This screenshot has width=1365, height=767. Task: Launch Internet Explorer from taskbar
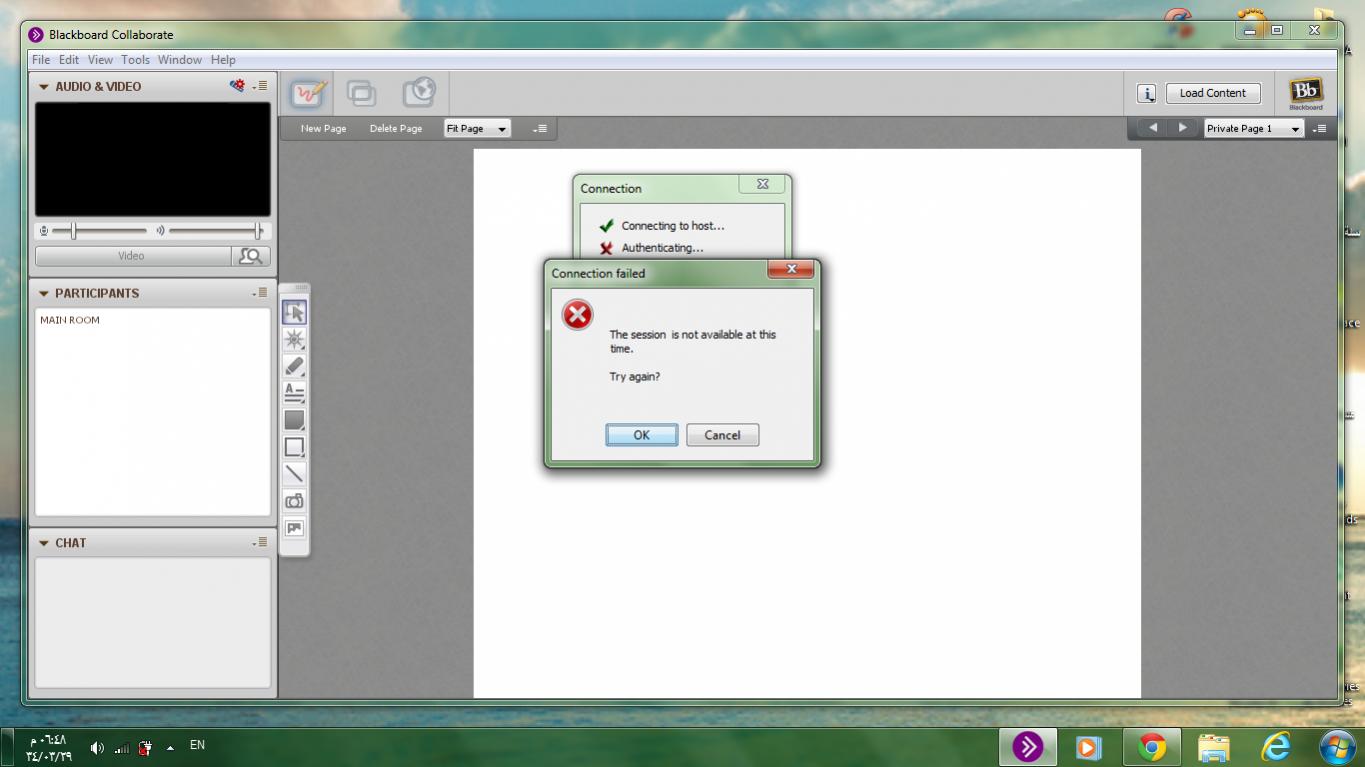1276,747
